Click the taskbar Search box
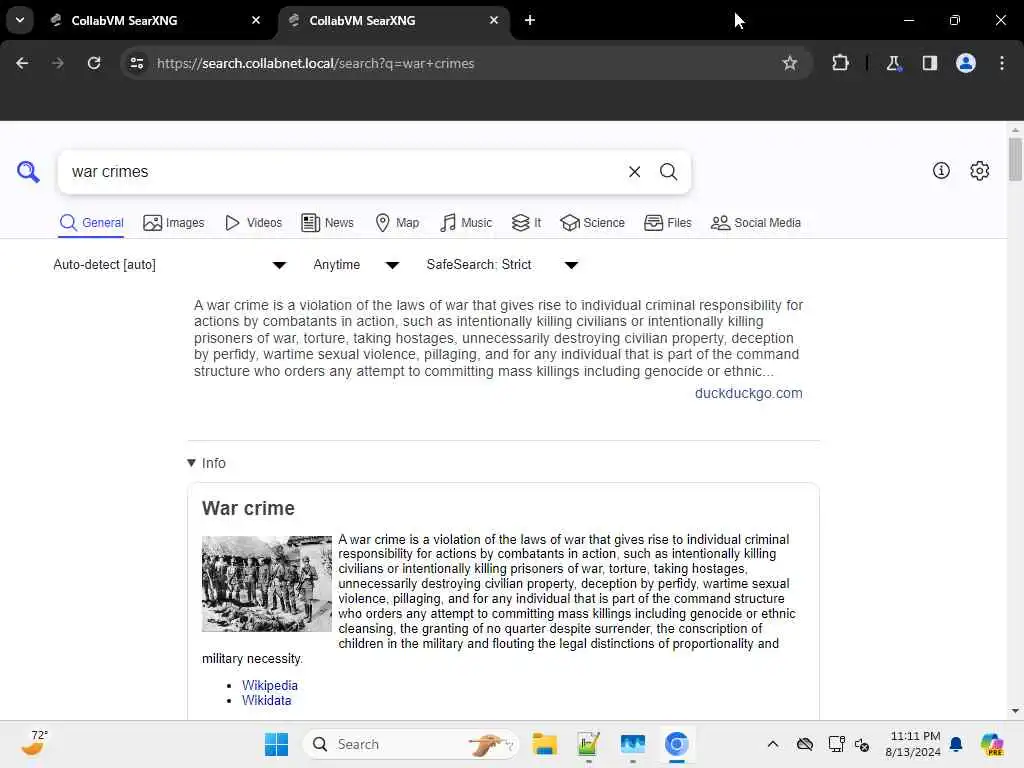Viewport: 1024px width, 768px height. [411, 744]
